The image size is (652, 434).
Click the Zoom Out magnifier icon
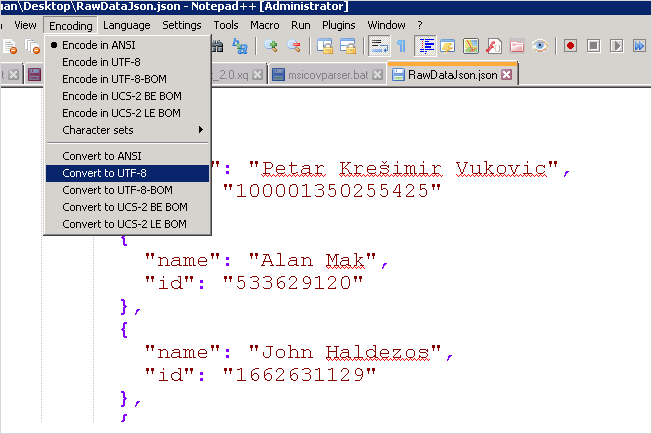pos(294,46)
